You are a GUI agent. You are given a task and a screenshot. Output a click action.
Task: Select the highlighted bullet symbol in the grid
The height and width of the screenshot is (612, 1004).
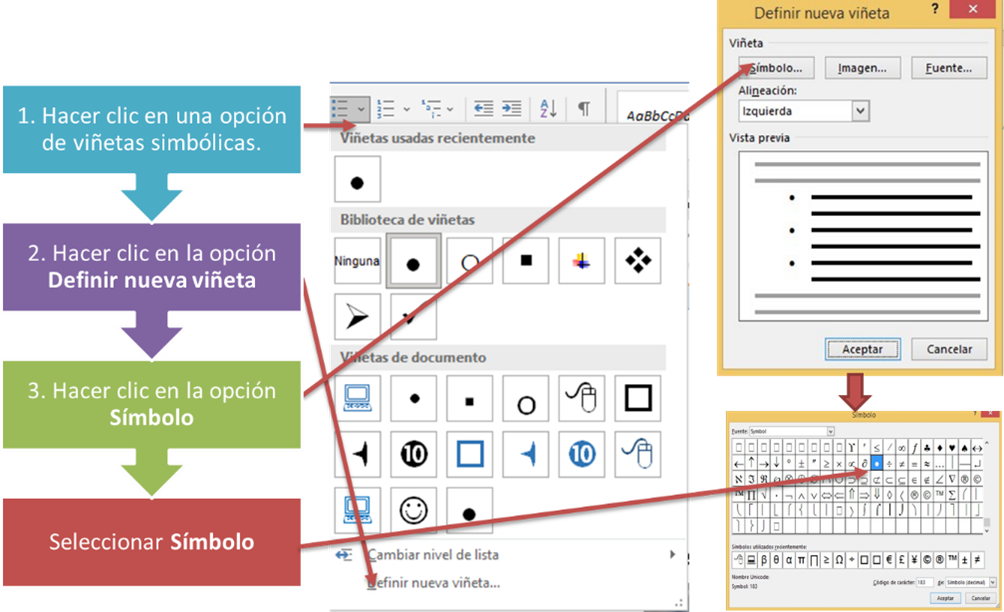click(x=876, y=463)
